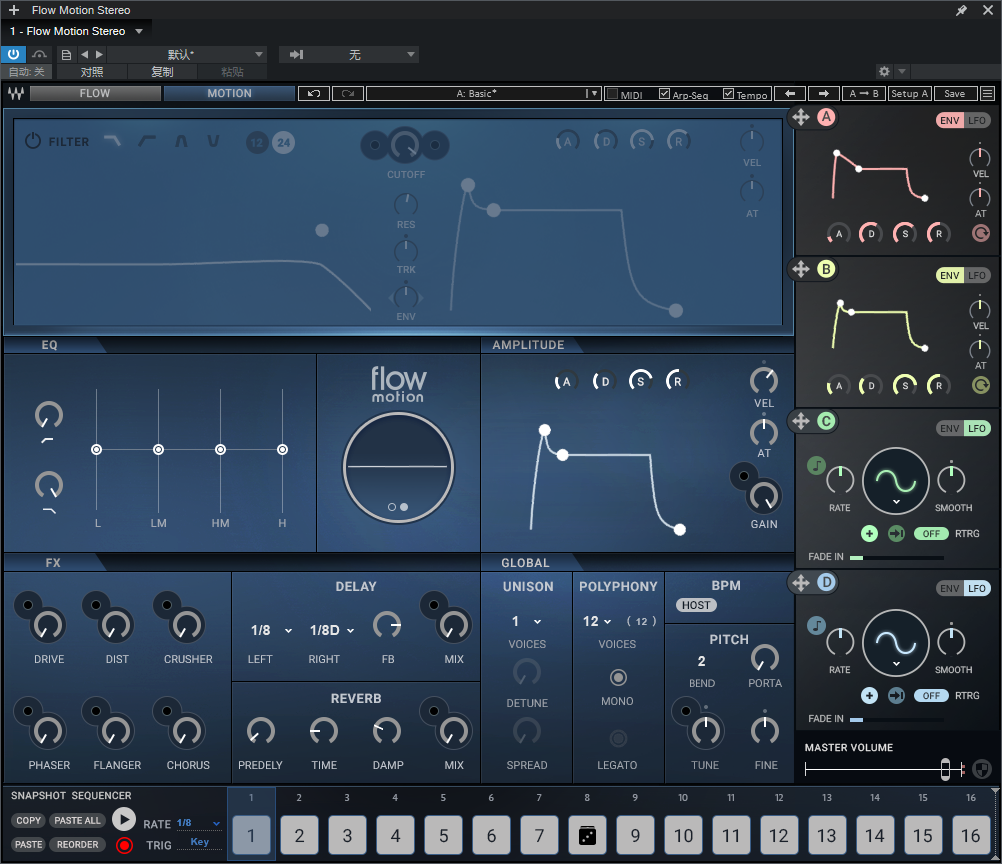Switch to the MOTION tab
This screenshot has width=1002, height=864.
tap(229, 93)
